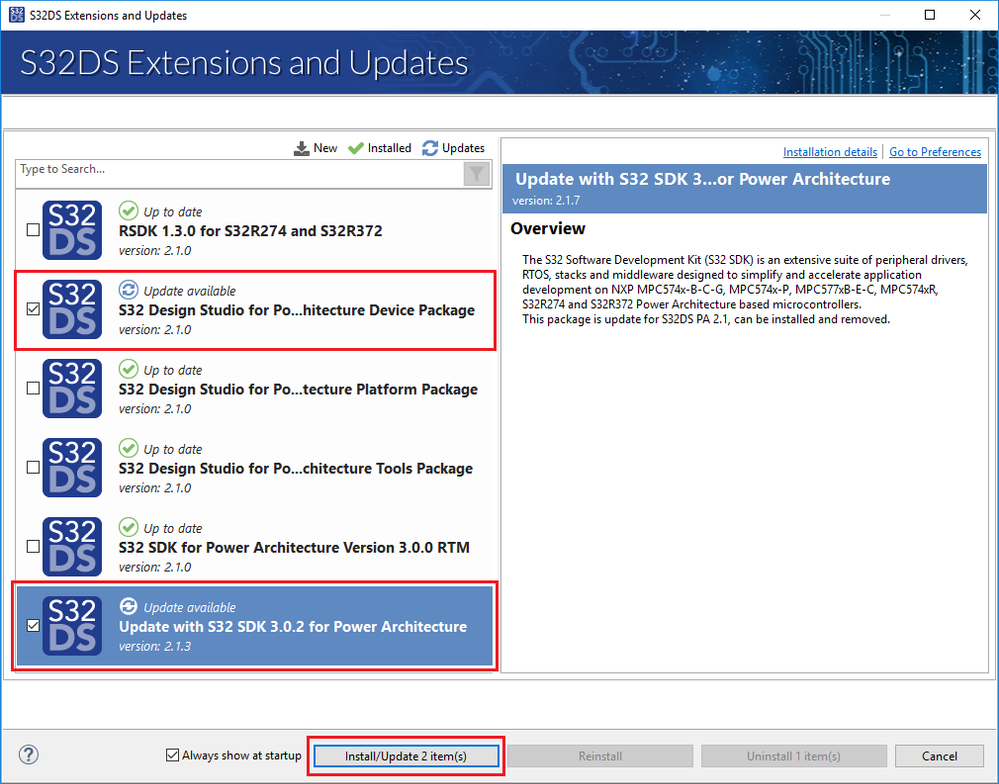This screenshot has height=784, width=999.
Task: Click the Installed green checkmark filter
Action: click(356, 148)
